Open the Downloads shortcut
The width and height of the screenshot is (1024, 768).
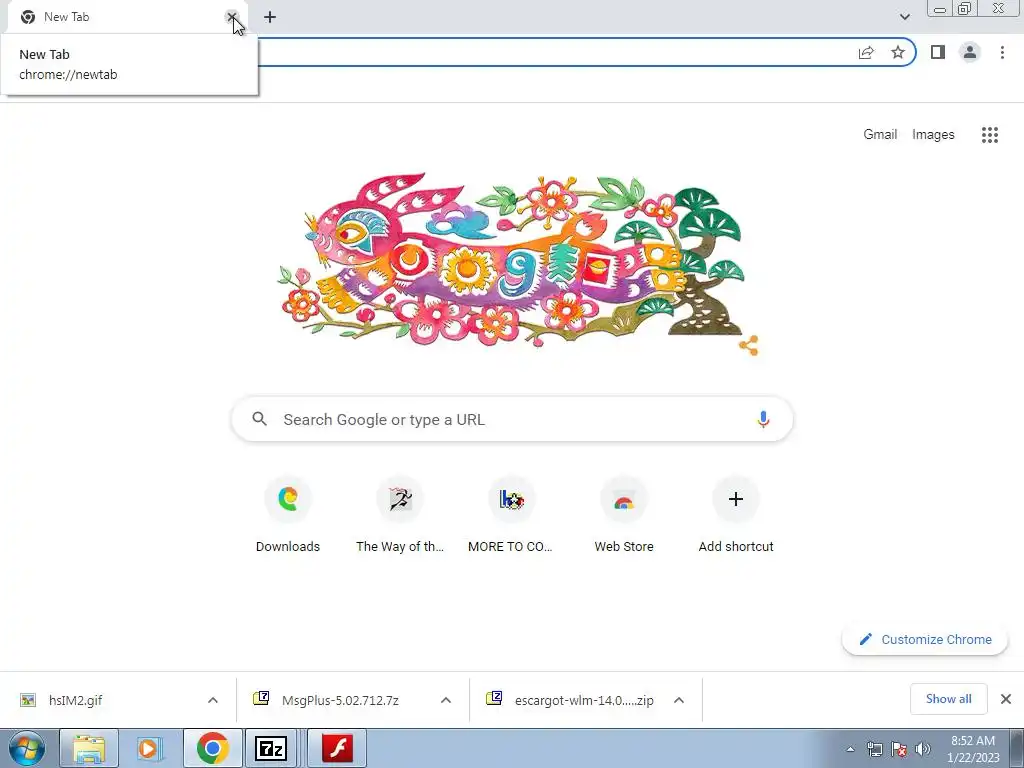click(288, 515)
